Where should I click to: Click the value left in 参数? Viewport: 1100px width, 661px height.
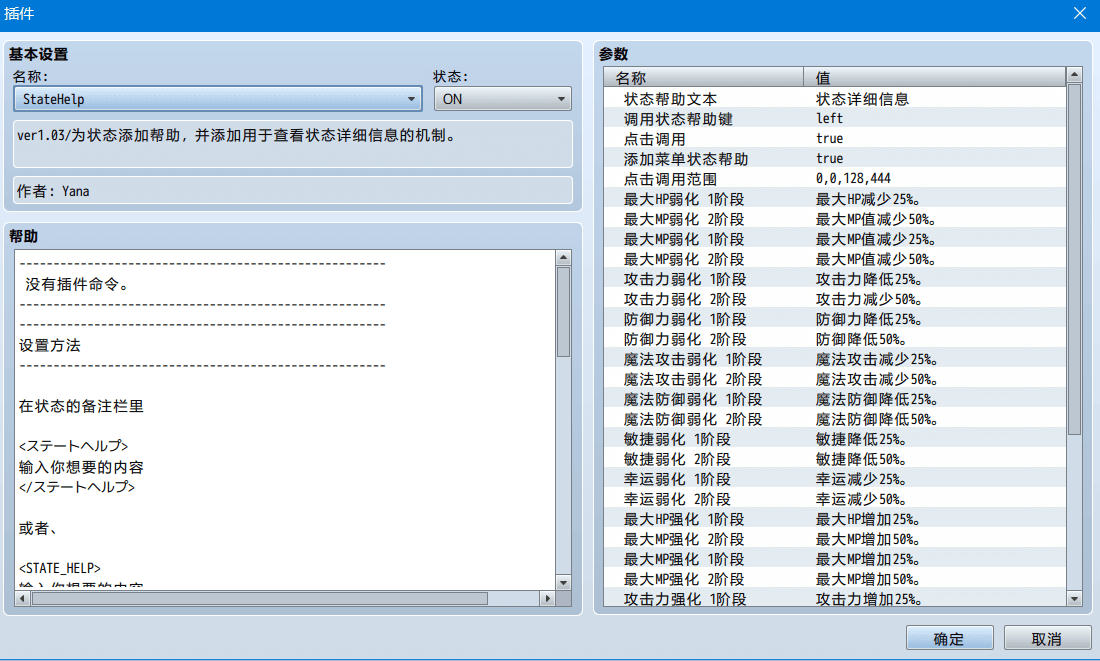pos(829,119)
